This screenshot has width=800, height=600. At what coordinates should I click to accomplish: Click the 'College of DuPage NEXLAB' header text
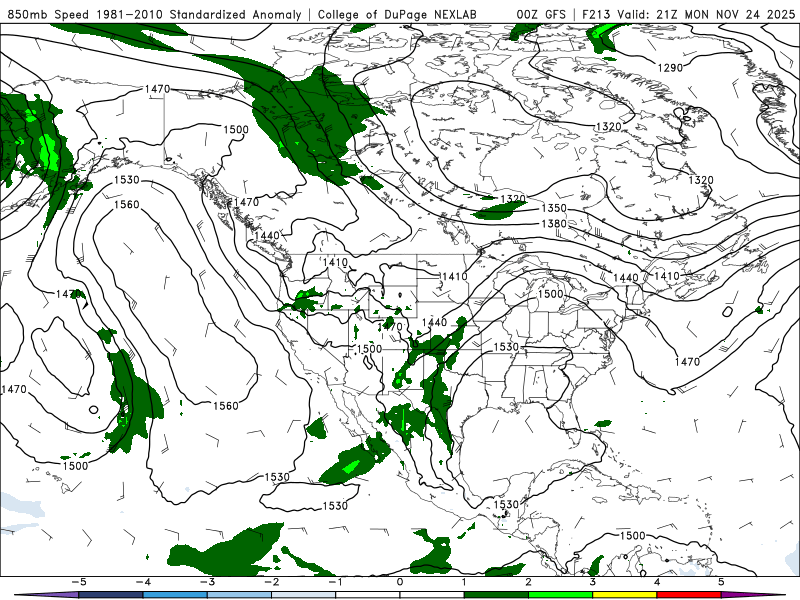(397, 14)
